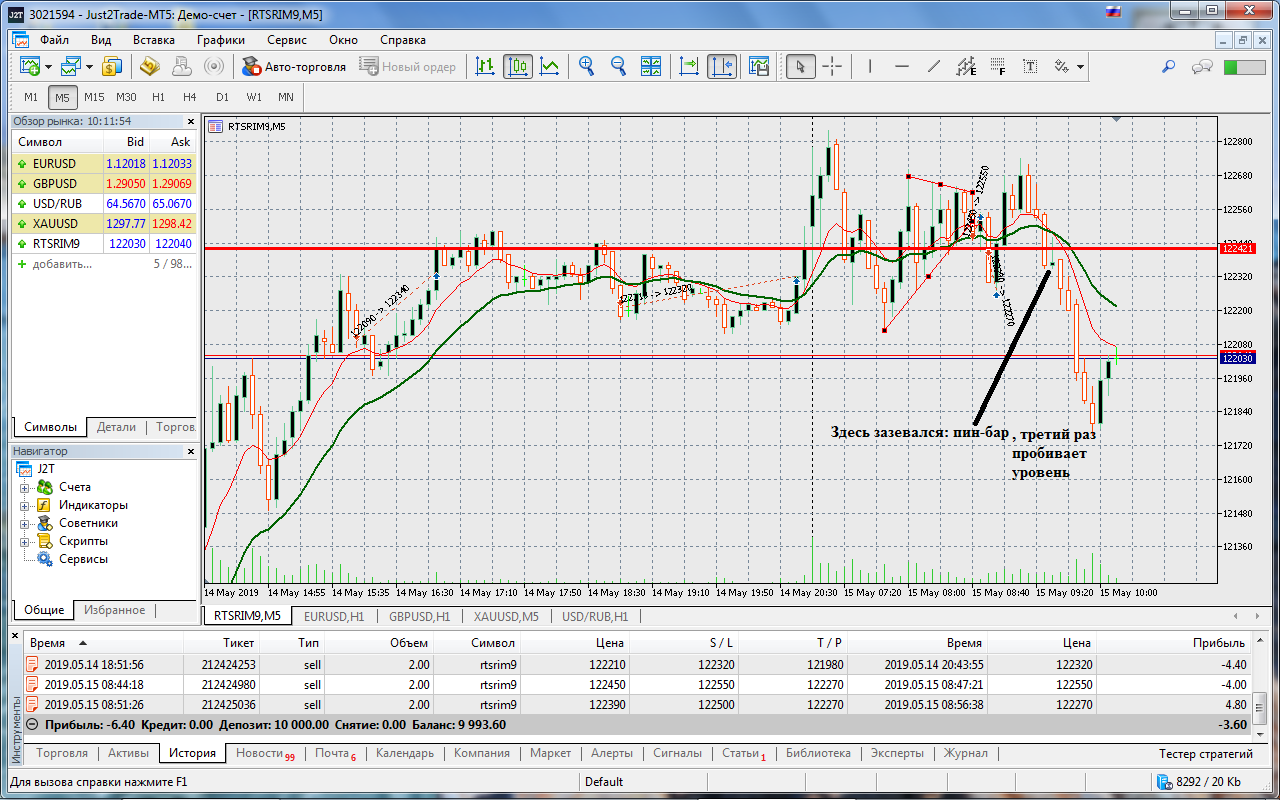Show the Market Watch window icon
Image resolution: width=1280 pixels, height=800 pixels.
pyautogui.click(x=112, y=67)
